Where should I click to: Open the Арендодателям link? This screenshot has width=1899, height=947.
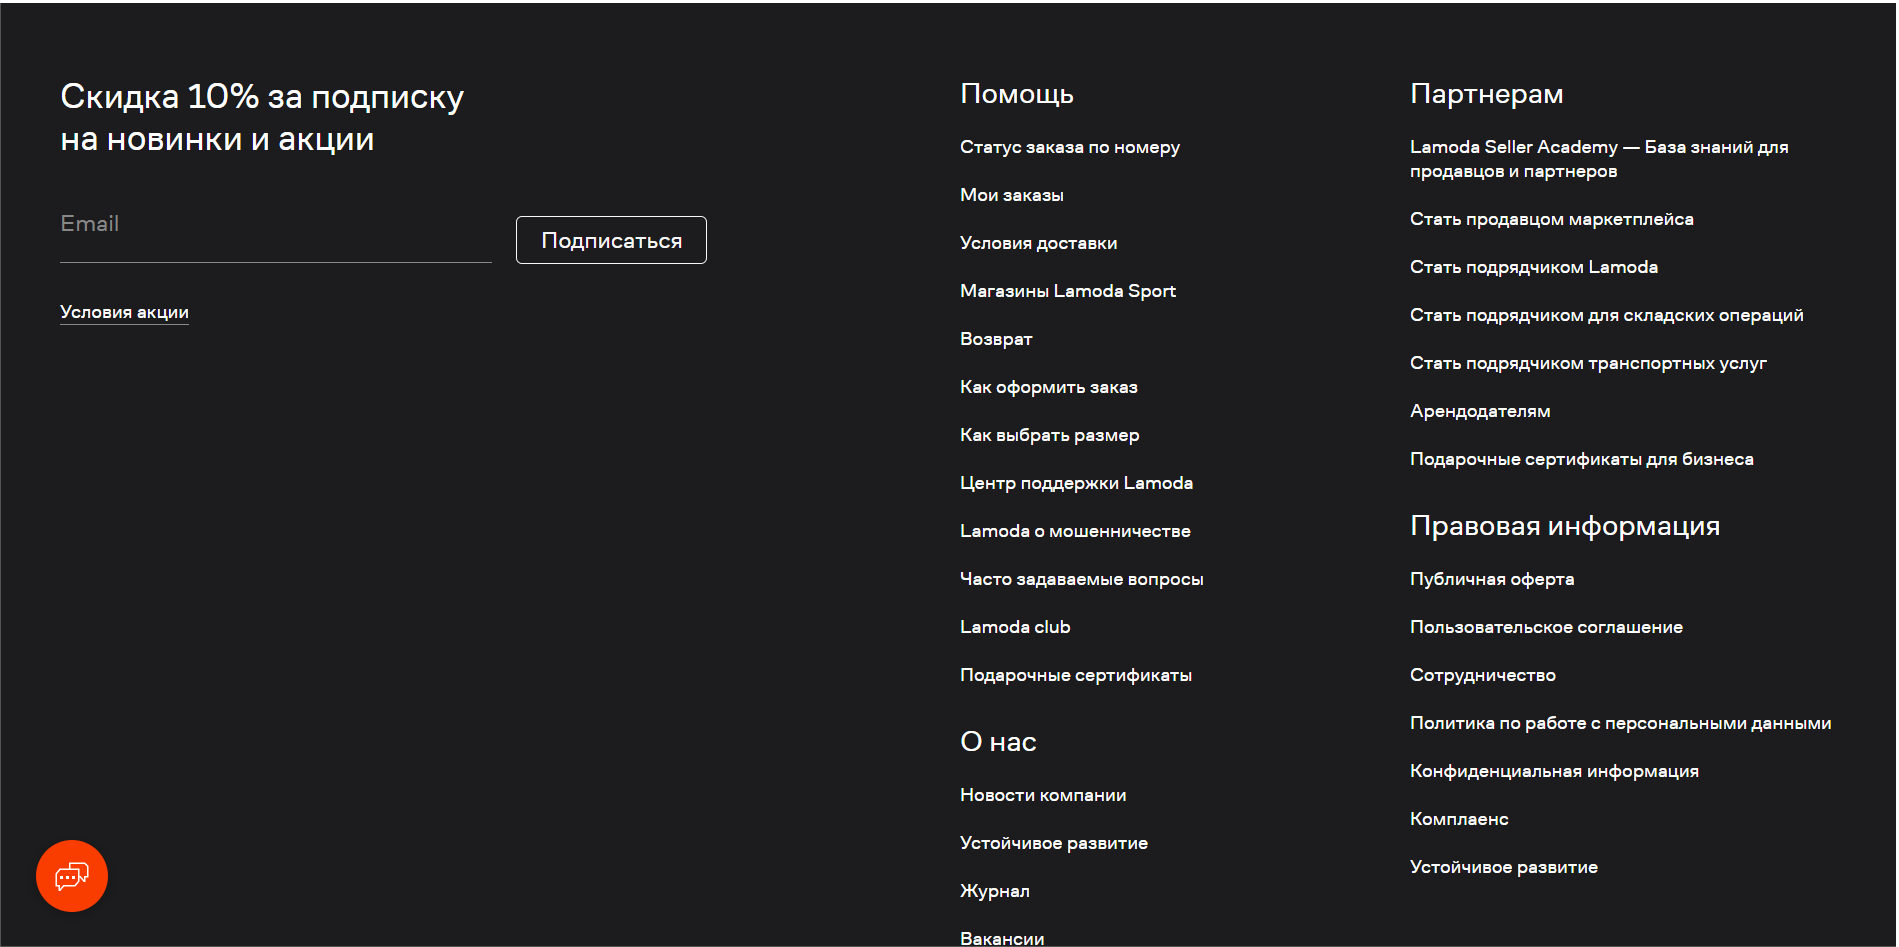pos(1479,411)
